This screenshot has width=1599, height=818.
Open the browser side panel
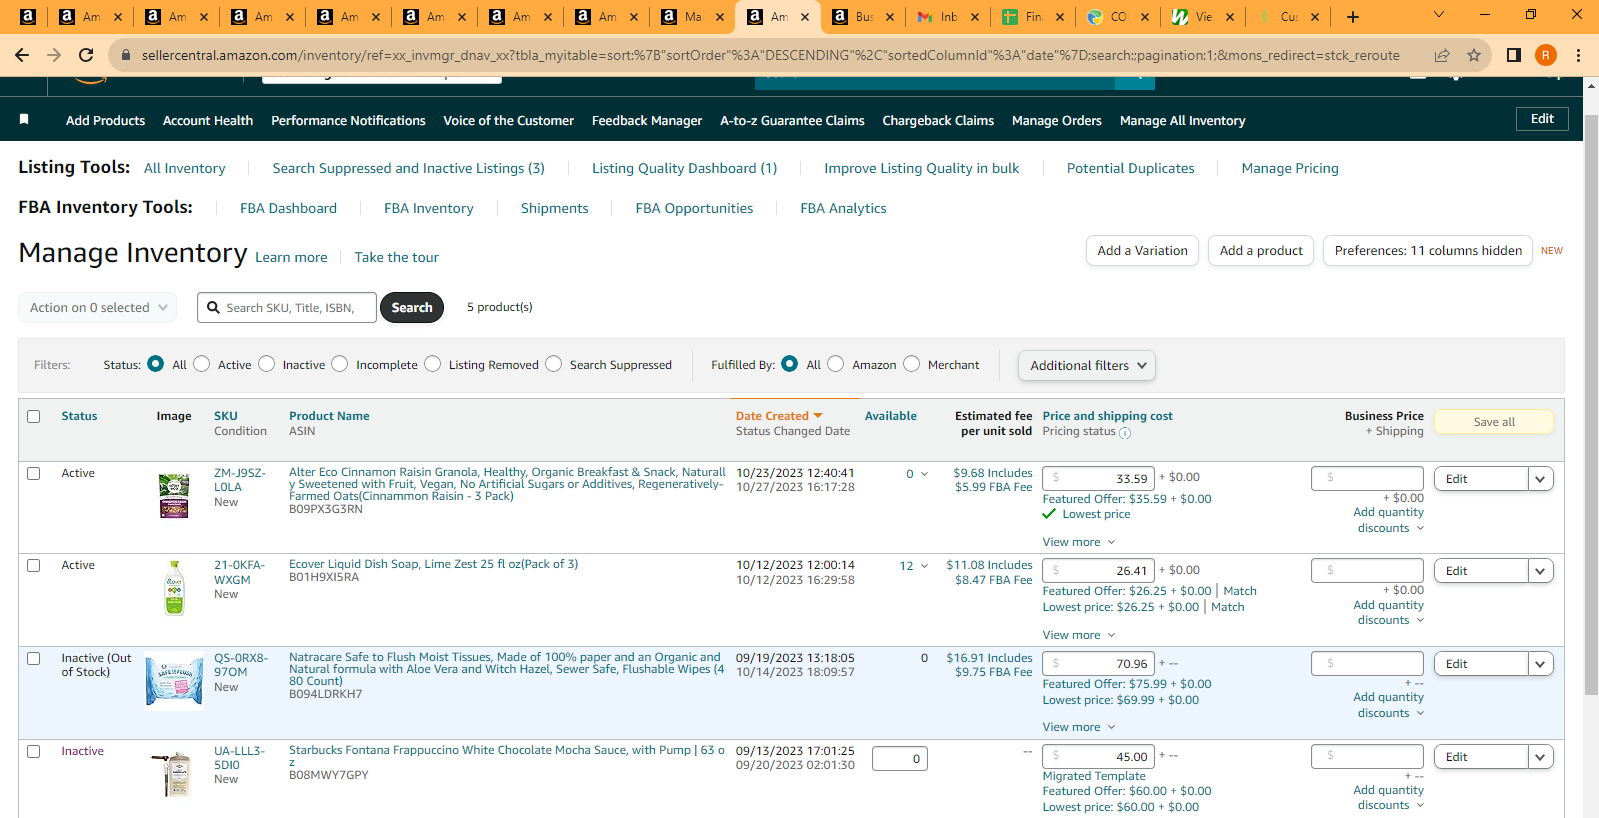1514,55
